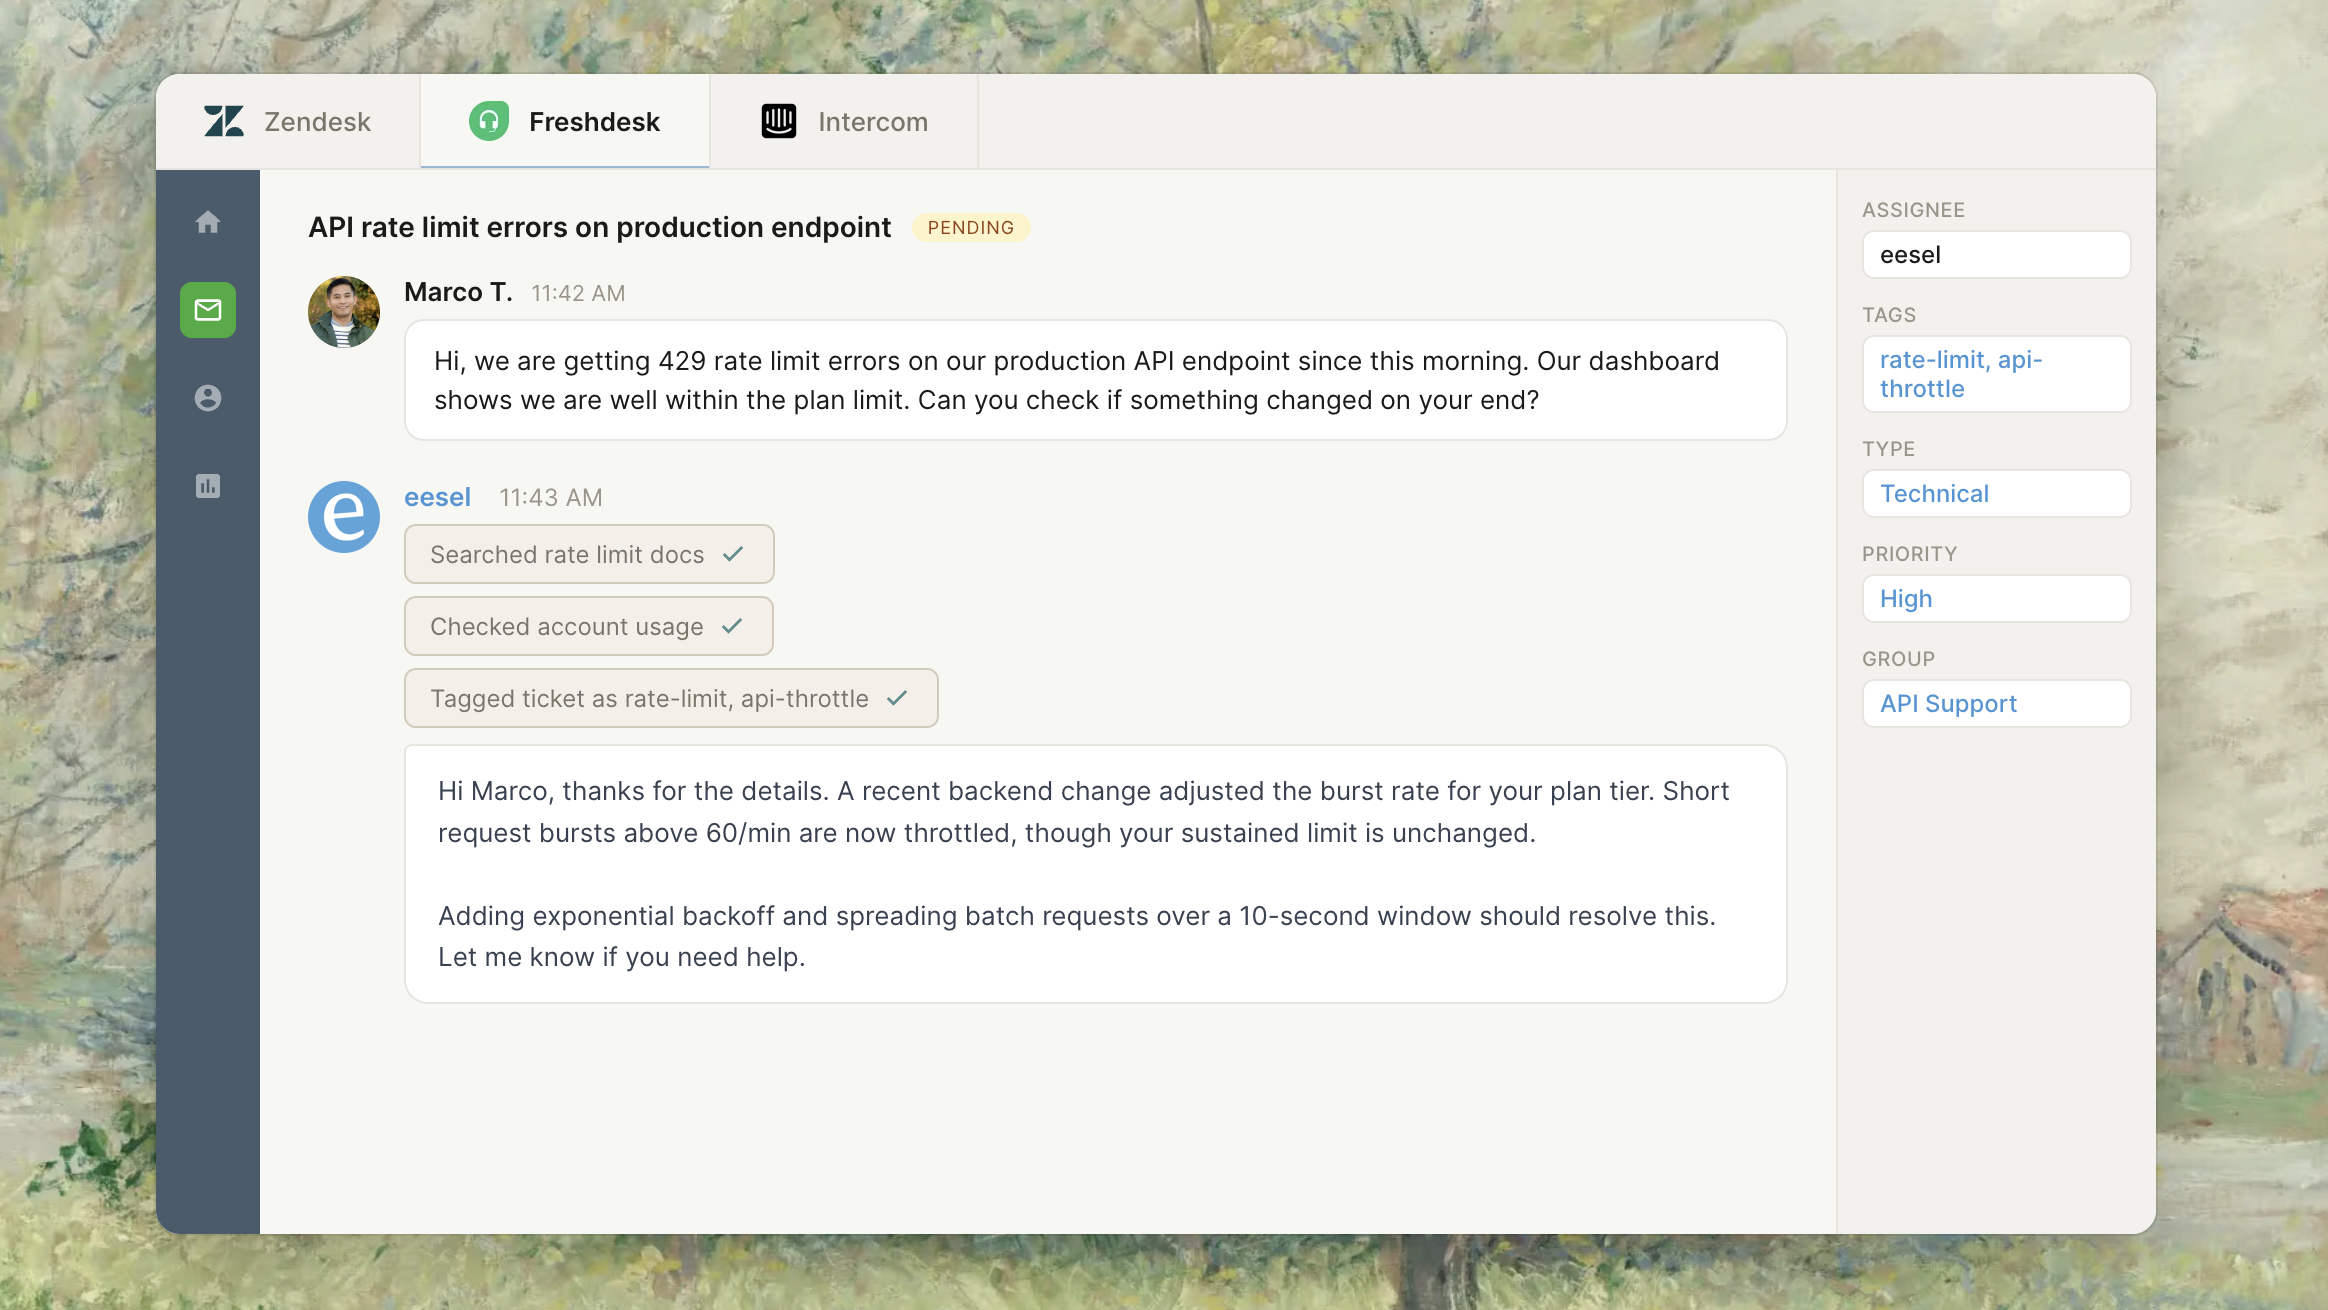Screen dimensions: 2328x1310
Task: Open the Priority selector showing High
Action: pos(1996,598)
